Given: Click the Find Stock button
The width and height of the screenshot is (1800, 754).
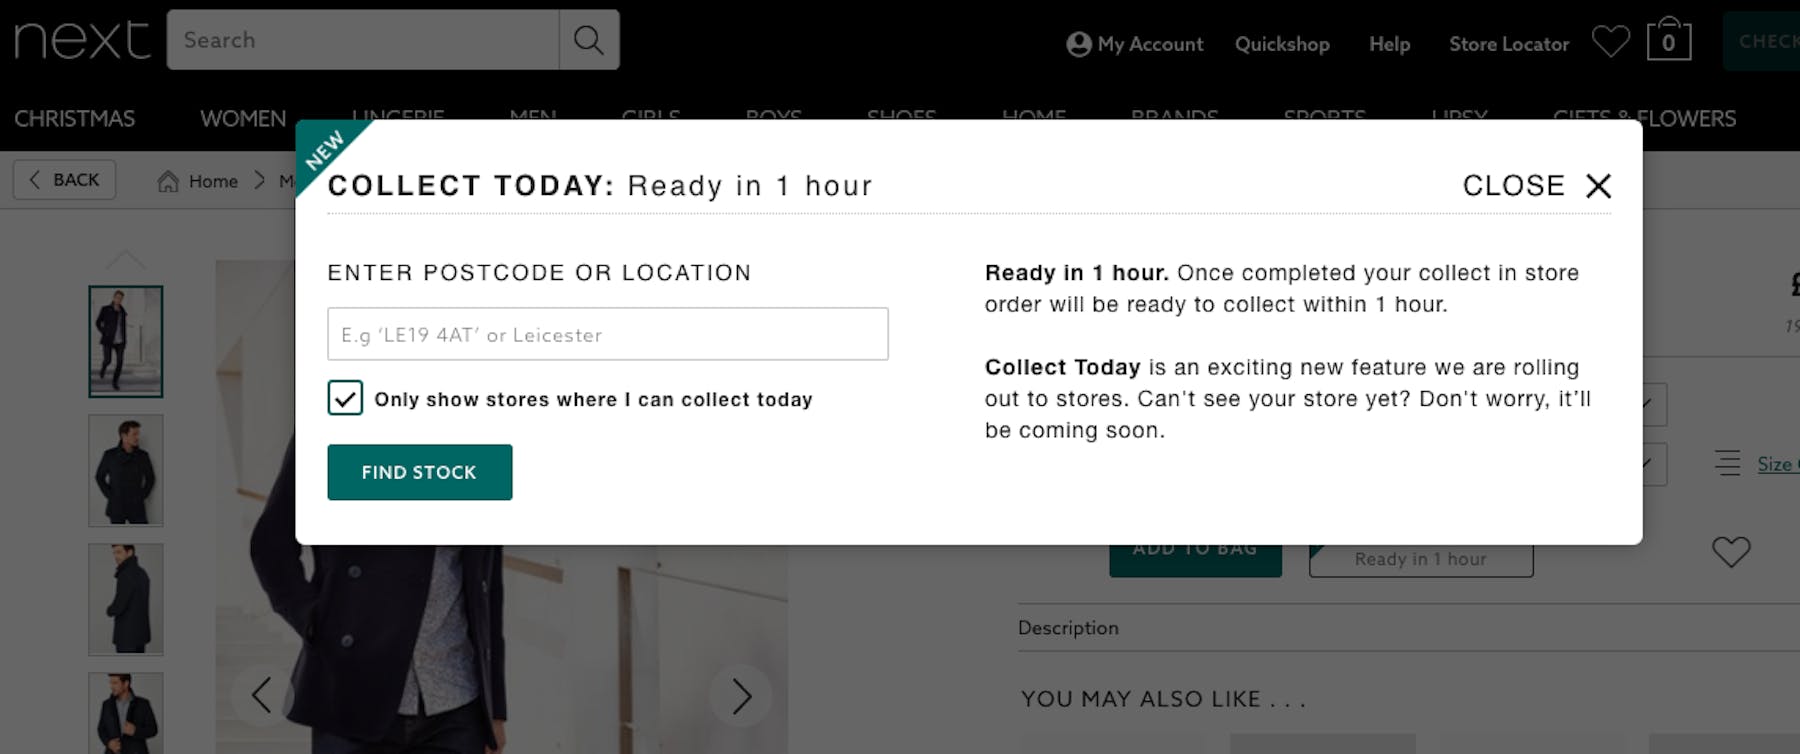Looking at the screenshot, I should [420, 472].
